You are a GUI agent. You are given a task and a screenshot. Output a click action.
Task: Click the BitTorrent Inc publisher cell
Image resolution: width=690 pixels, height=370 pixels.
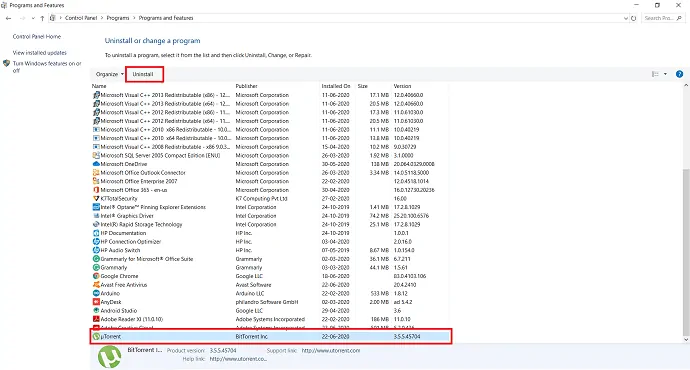point(252,337)
